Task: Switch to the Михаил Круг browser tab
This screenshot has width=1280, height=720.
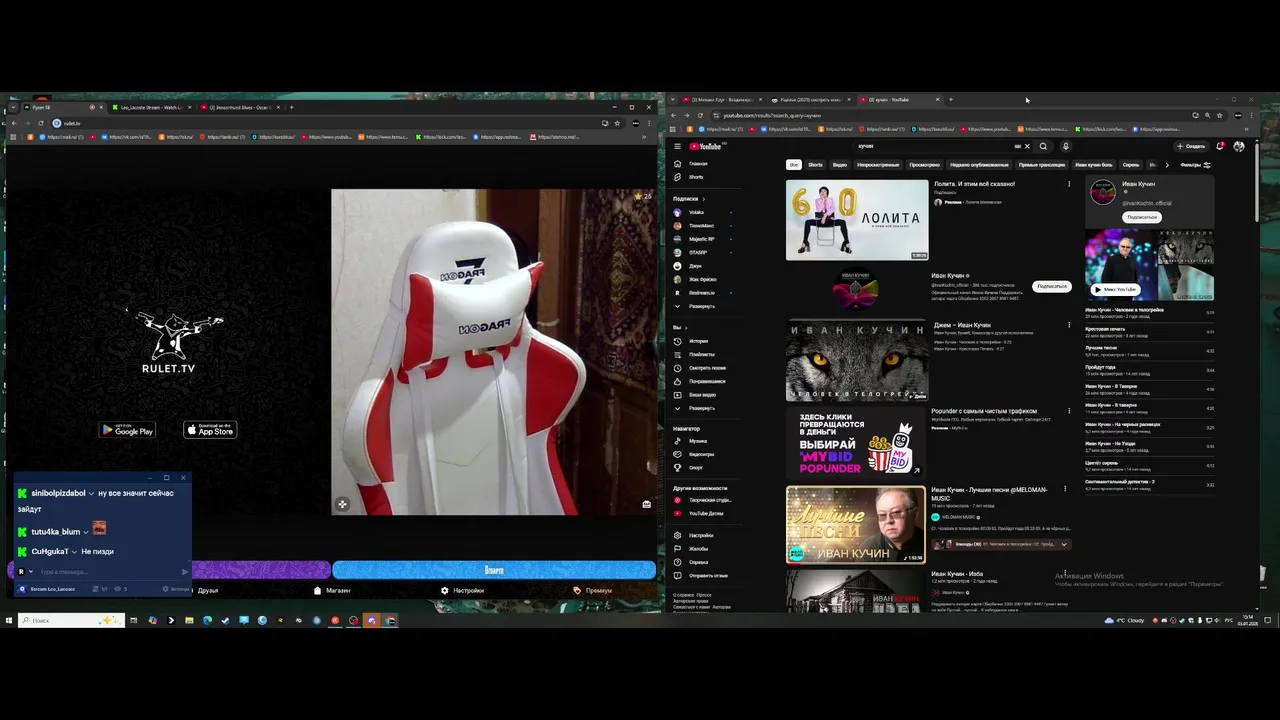Action: pyautogui.click(x=721, y=100)
